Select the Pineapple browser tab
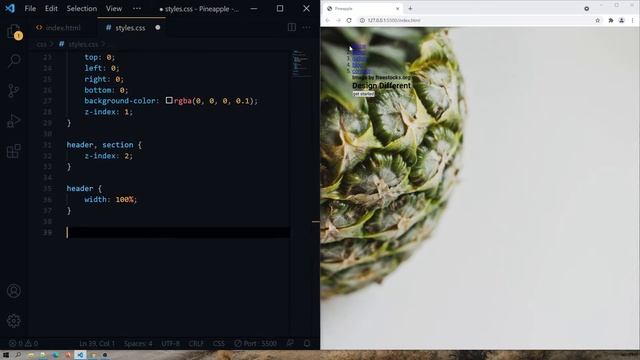The height and width of the screenshot is (360, 640). coord(362,9)
